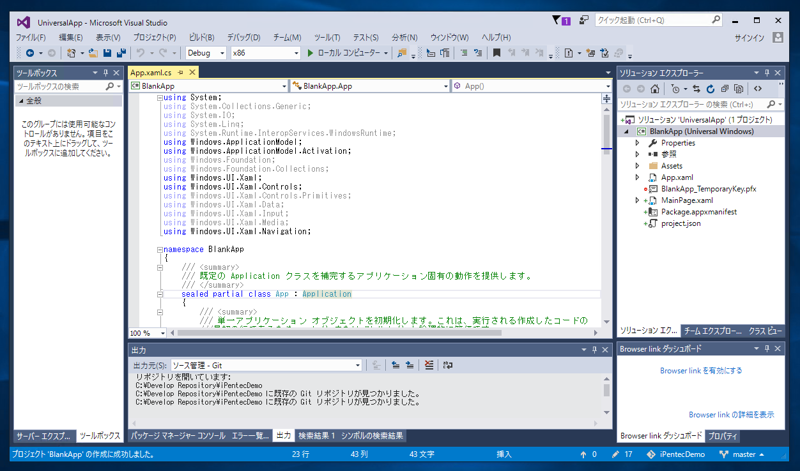Click View Code icon in Solution Explorer

[x=758, y=89]
